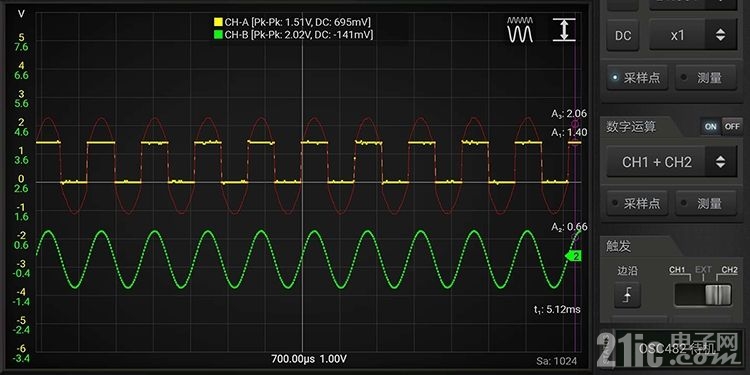This screenshot has height=375, width=750.
Task: Tap the green CH-B legend square
Action: tap(218, 34)
